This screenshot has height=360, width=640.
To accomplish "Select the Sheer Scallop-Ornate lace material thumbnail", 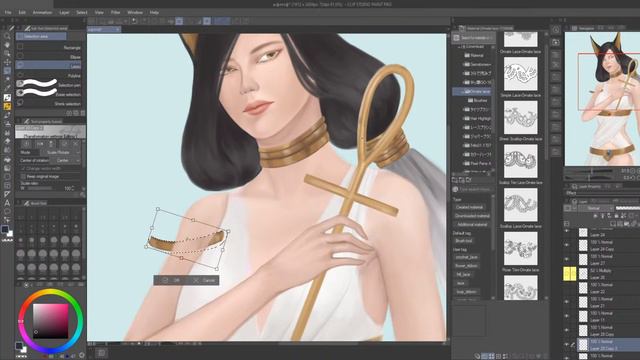I will coord(520,118).
